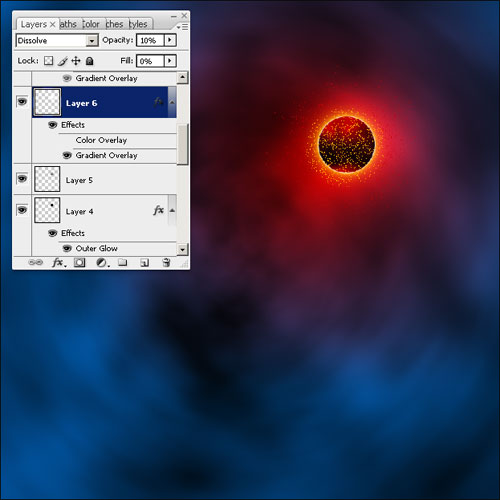Hide Layer 6 visibility eye

click(22, 101)
